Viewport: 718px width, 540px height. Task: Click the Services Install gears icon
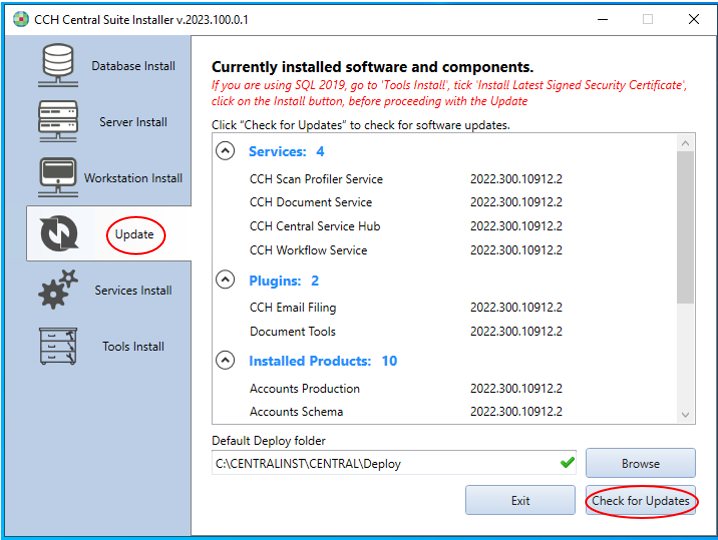pos(58,289)
